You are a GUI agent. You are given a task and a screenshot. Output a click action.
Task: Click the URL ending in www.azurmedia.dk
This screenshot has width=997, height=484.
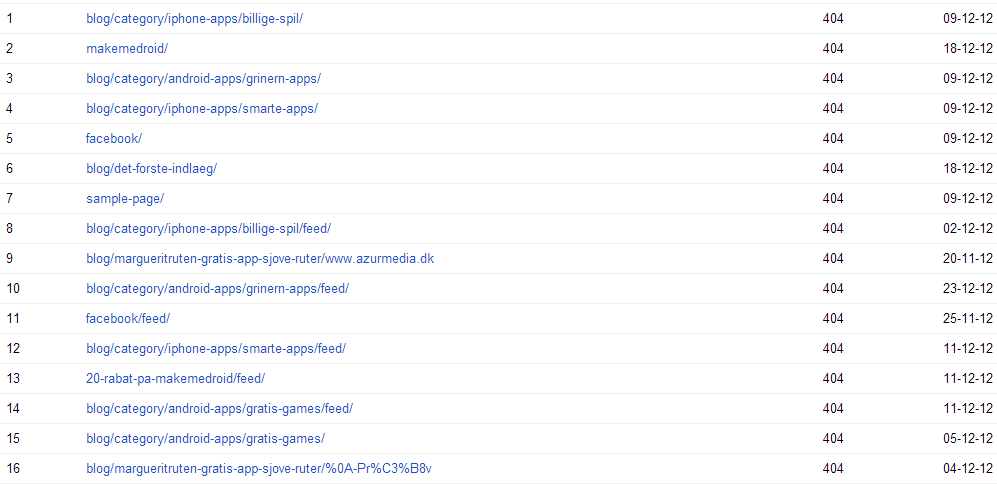click(260, 258)
